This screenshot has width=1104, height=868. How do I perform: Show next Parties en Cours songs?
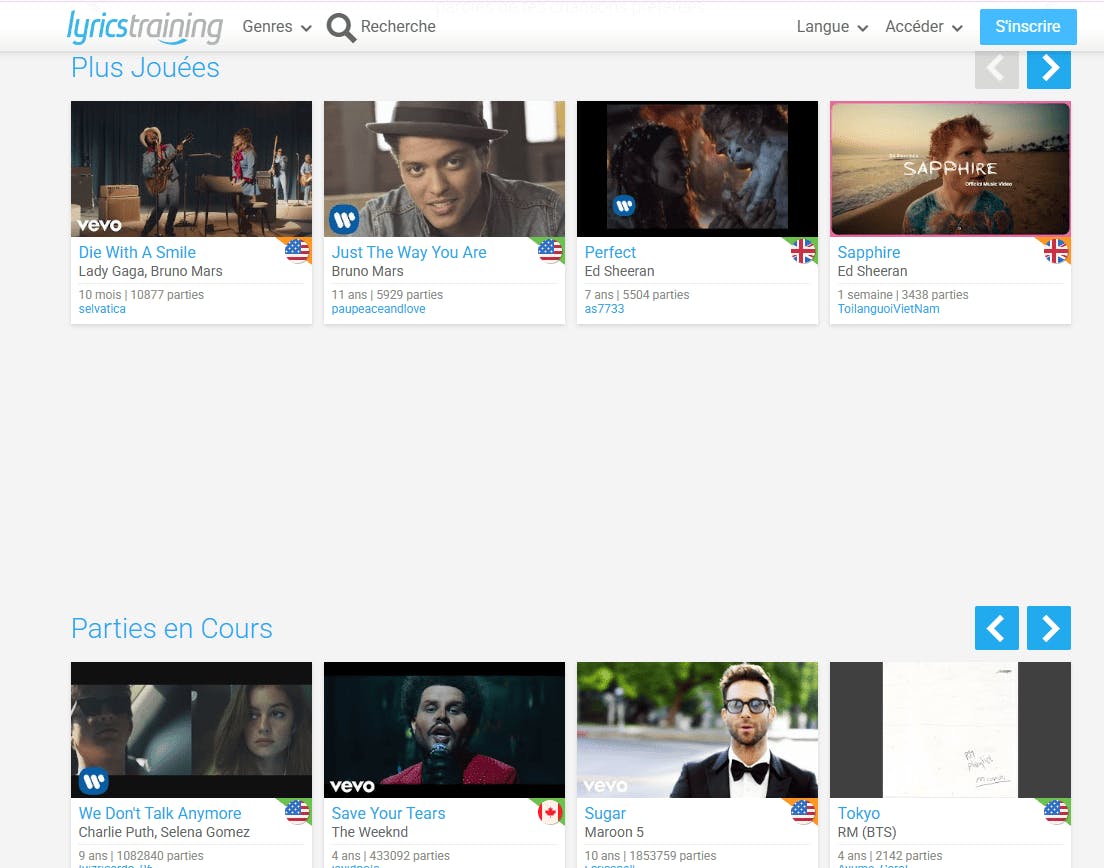pyautogui.click(x=1048, y=628)
